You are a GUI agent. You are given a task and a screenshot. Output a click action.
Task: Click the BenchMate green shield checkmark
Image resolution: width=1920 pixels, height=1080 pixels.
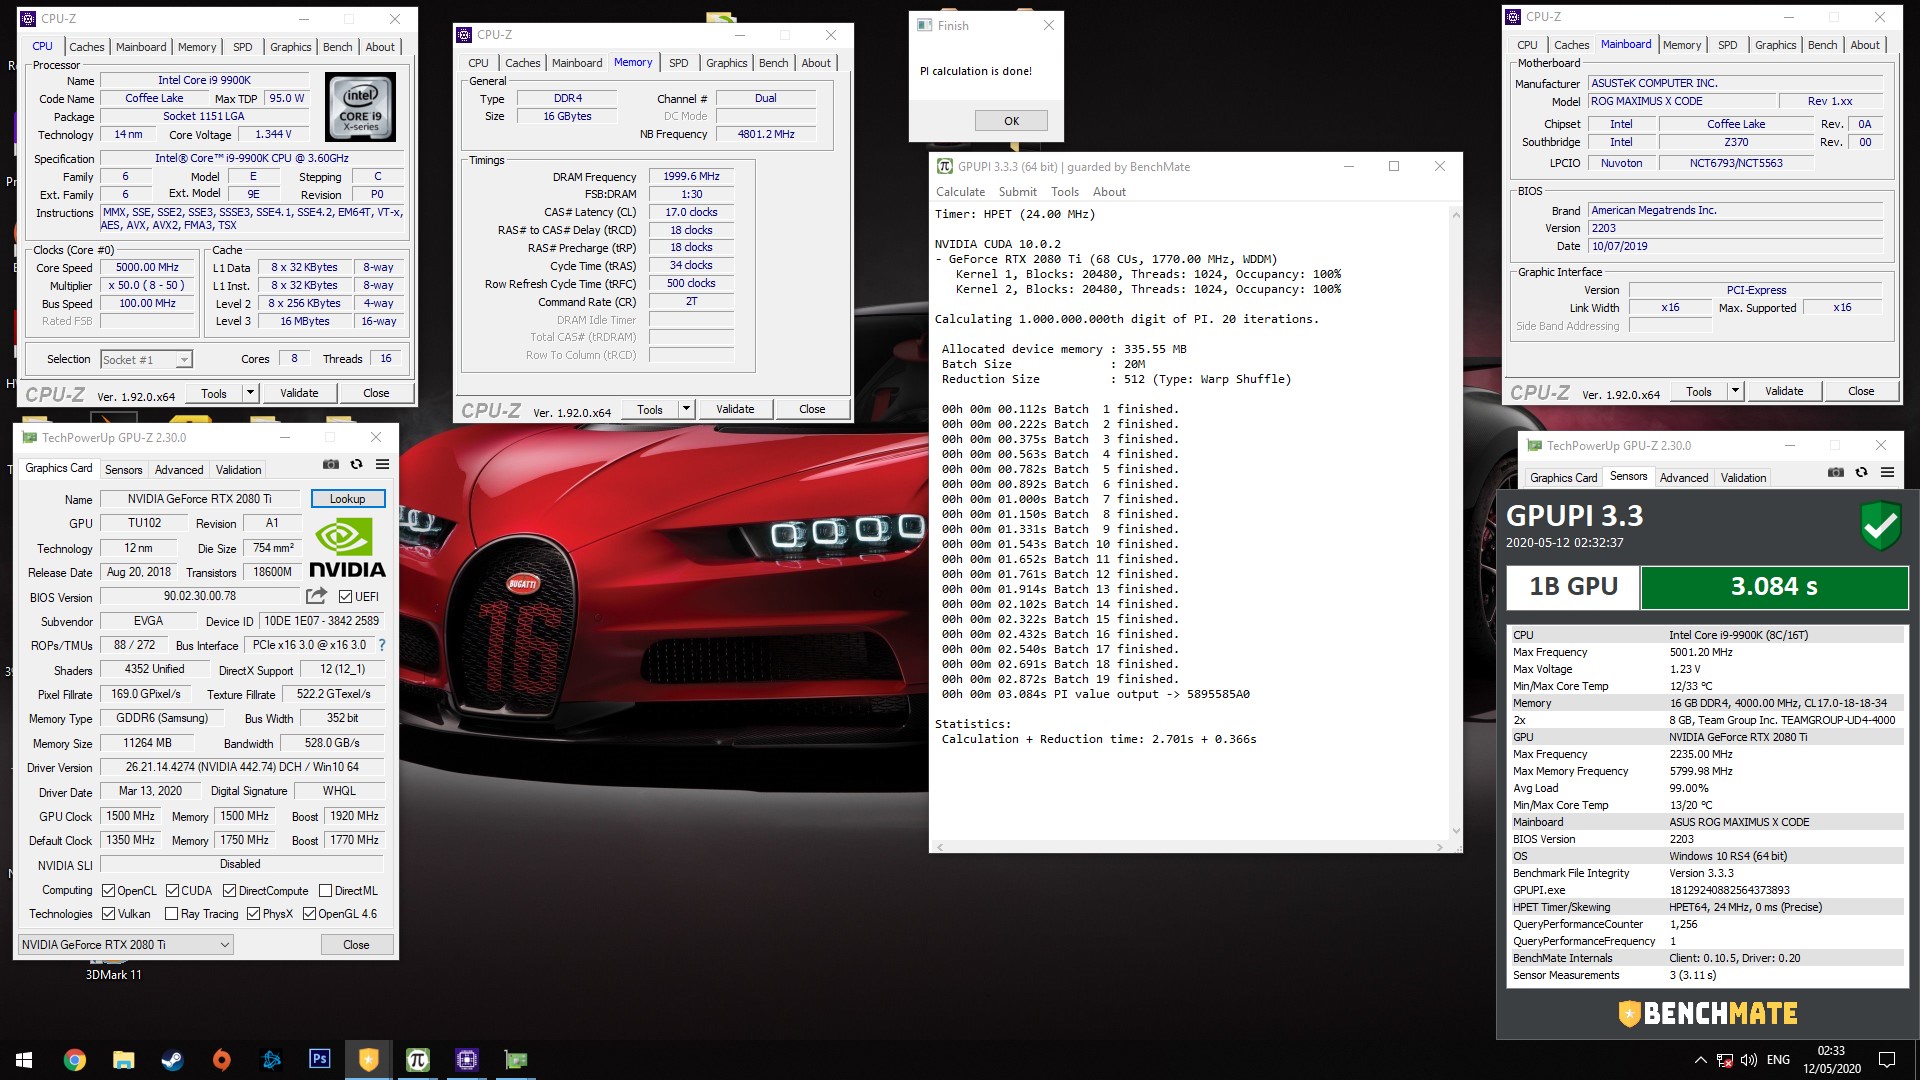click(1880, 526)
